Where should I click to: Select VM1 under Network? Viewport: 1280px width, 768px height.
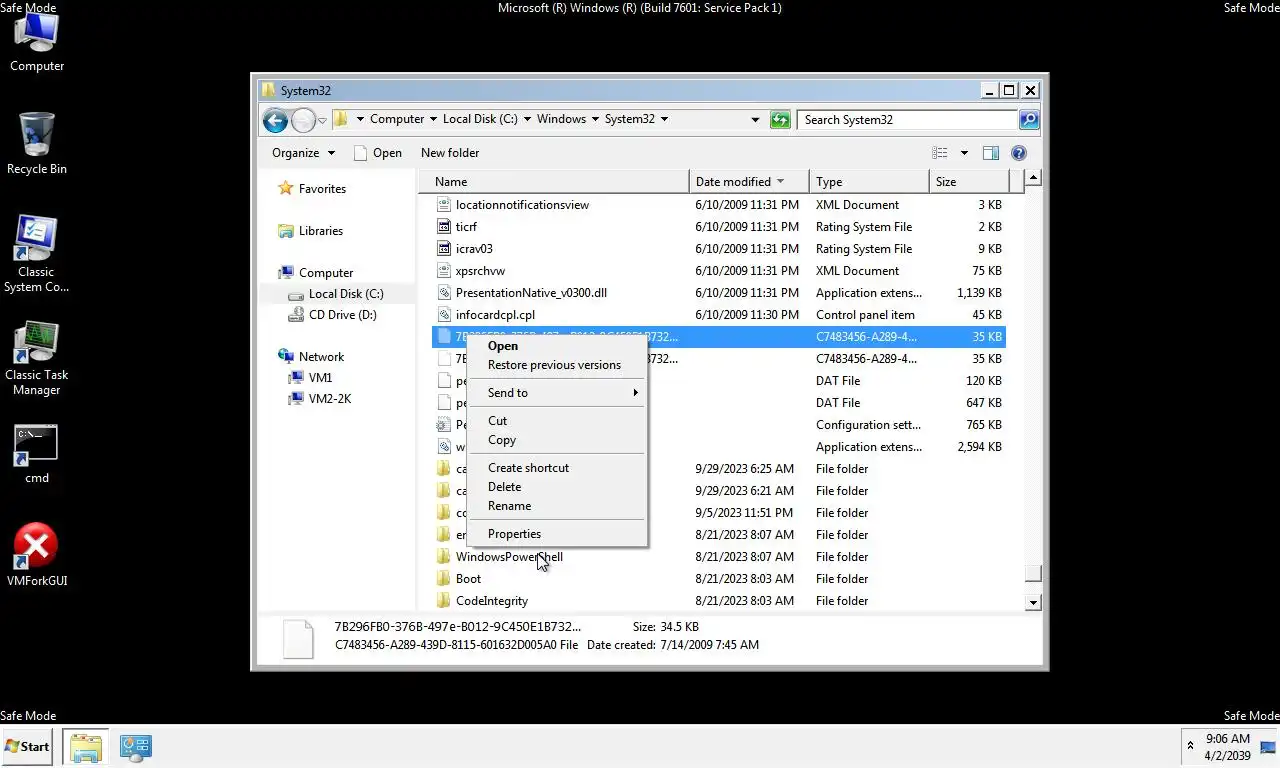click(x=310, y=378)
